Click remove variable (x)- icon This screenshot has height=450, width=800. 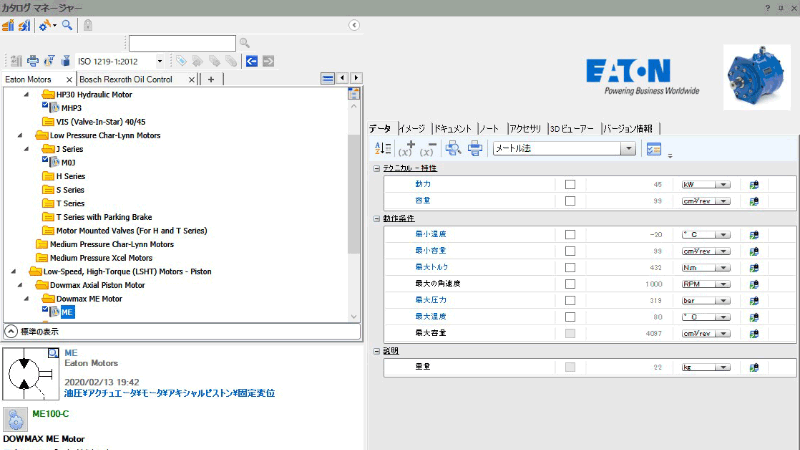tap(428, 148)
